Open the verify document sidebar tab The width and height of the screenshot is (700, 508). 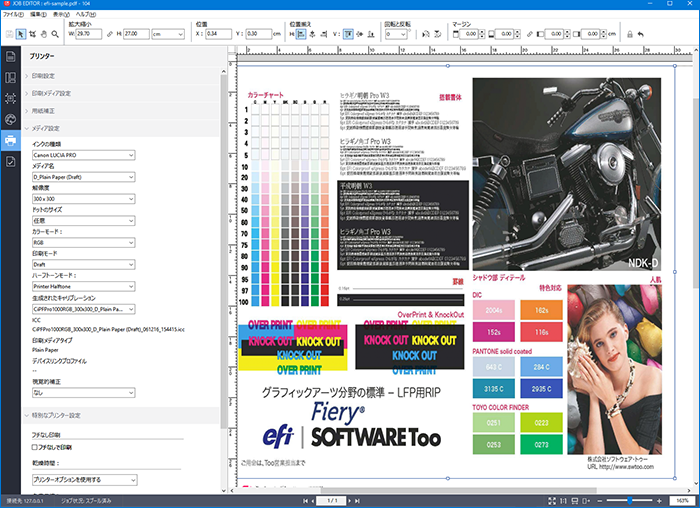coord(10,162)
